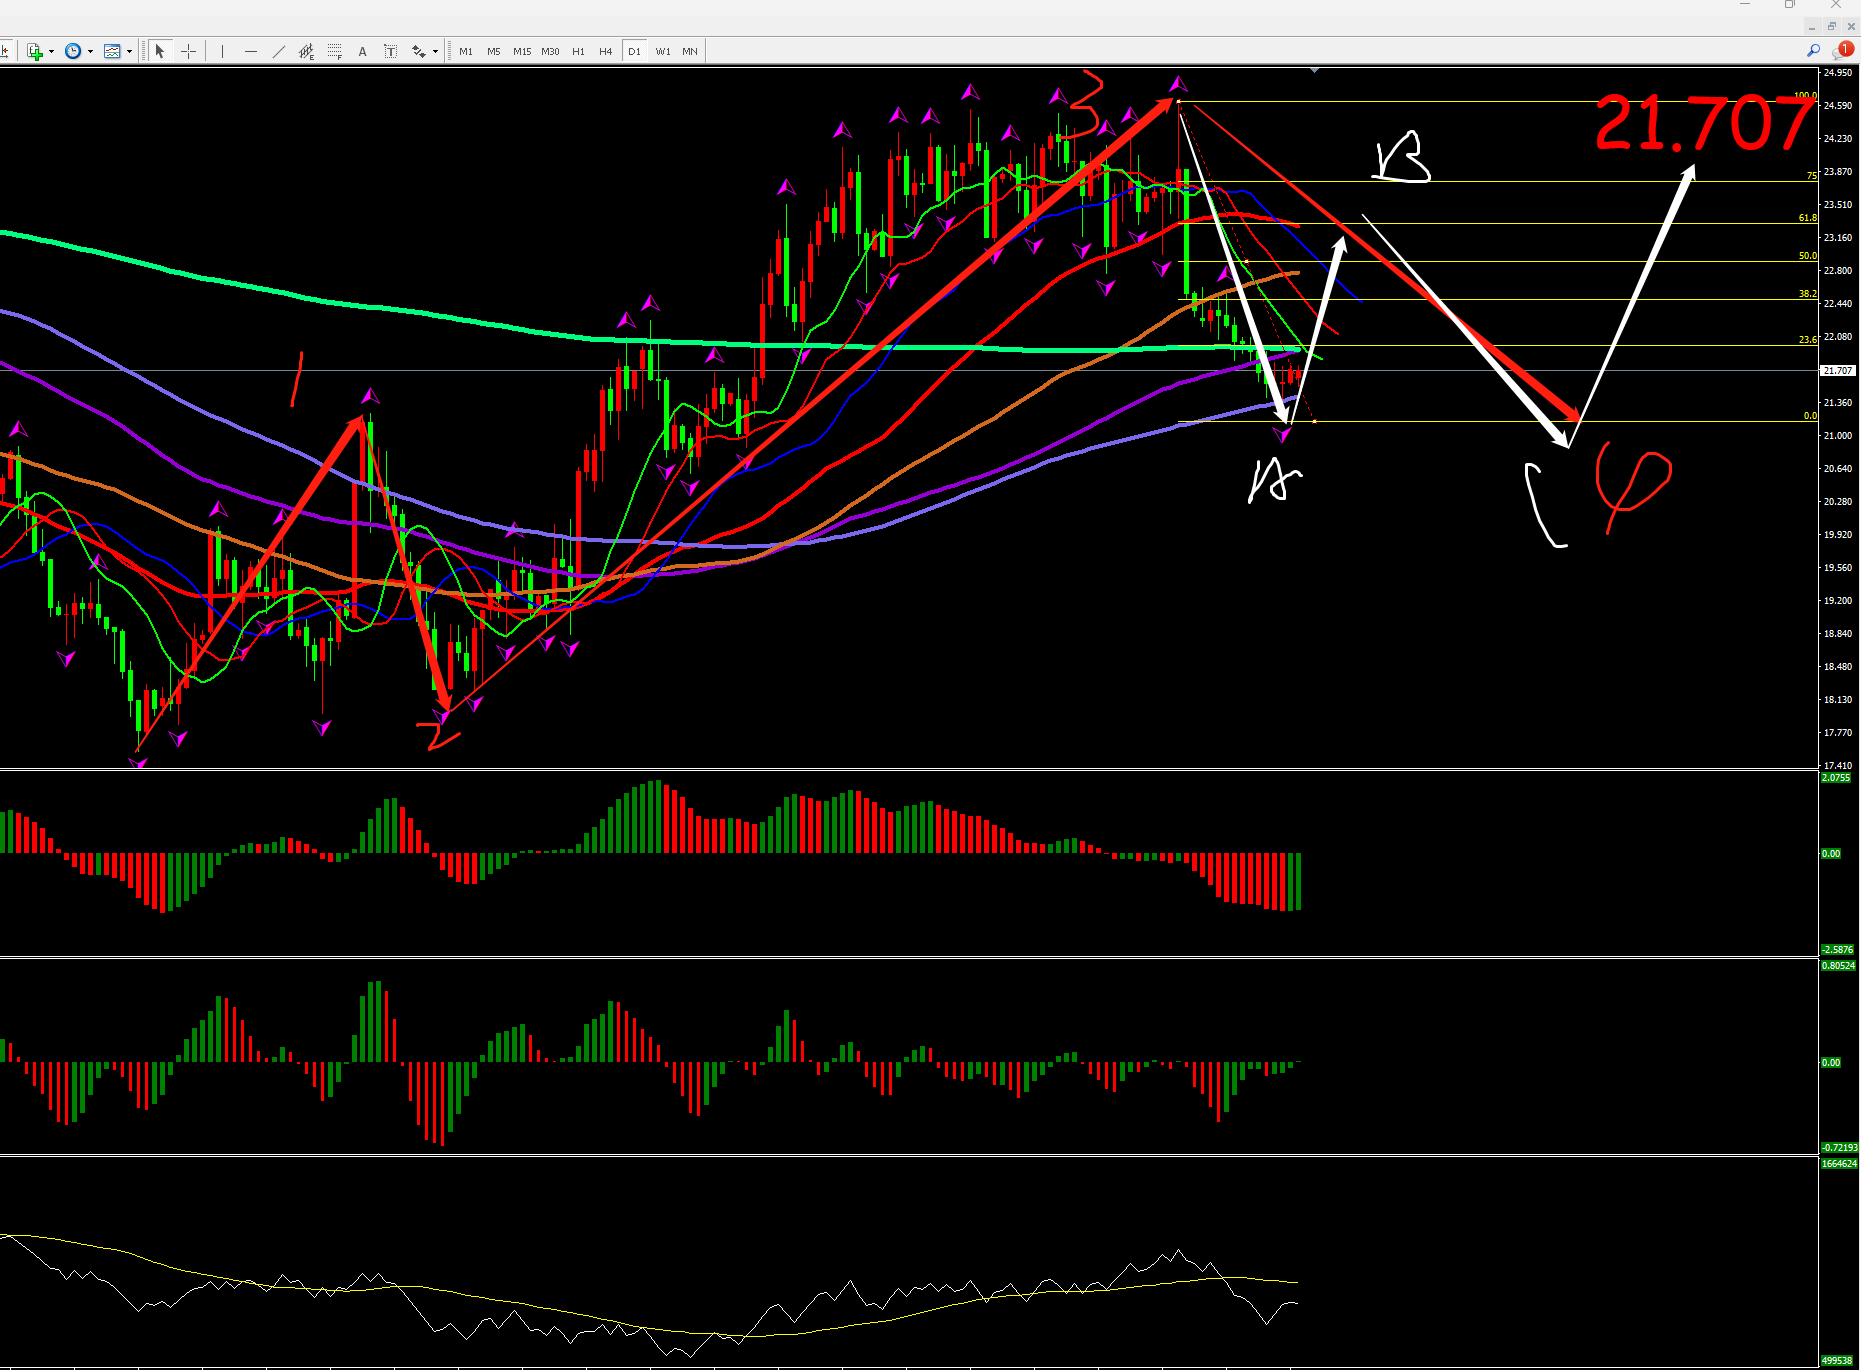Expand the chart templates dropdown arrow

click(129, 51)
